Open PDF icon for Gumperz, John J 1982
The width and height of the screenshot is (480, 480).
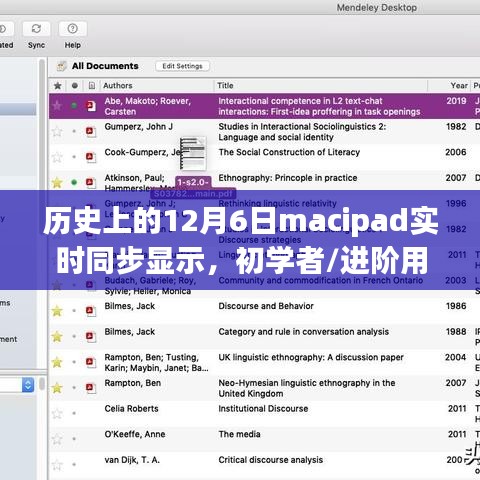click(x=90, y=131)
